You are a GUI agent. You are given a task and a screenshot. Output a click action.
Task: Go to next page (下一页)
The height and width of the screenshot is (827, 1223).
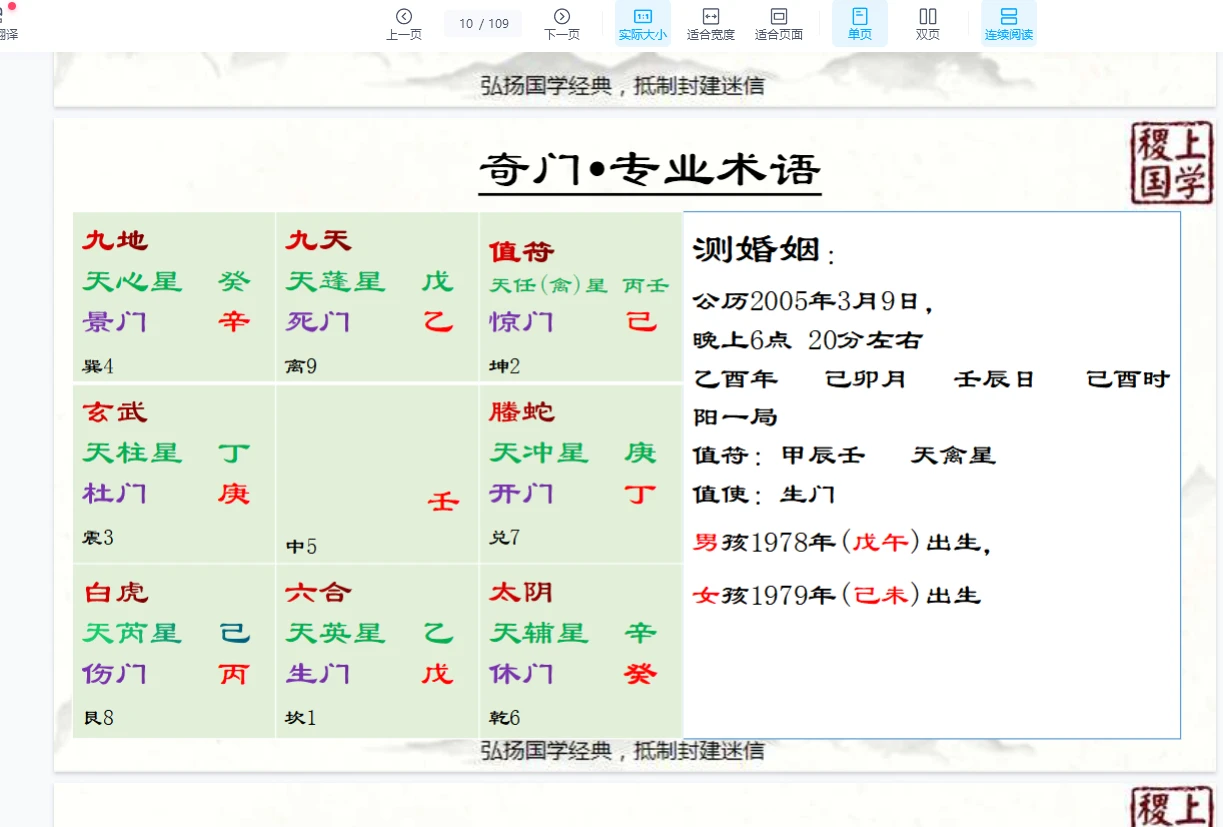pos(561,23)
